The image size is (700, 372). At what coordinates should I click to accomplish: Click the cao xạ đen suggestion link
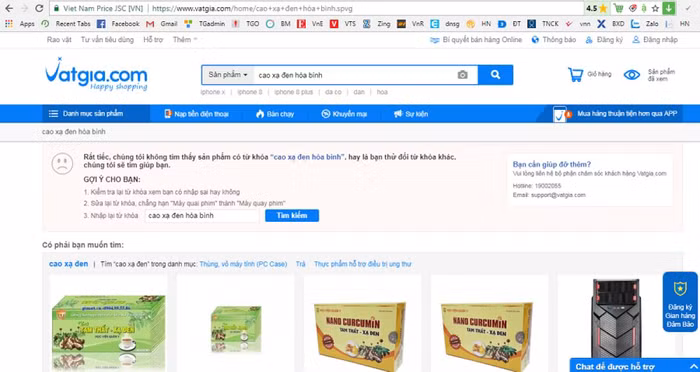(x=69, y=264)
